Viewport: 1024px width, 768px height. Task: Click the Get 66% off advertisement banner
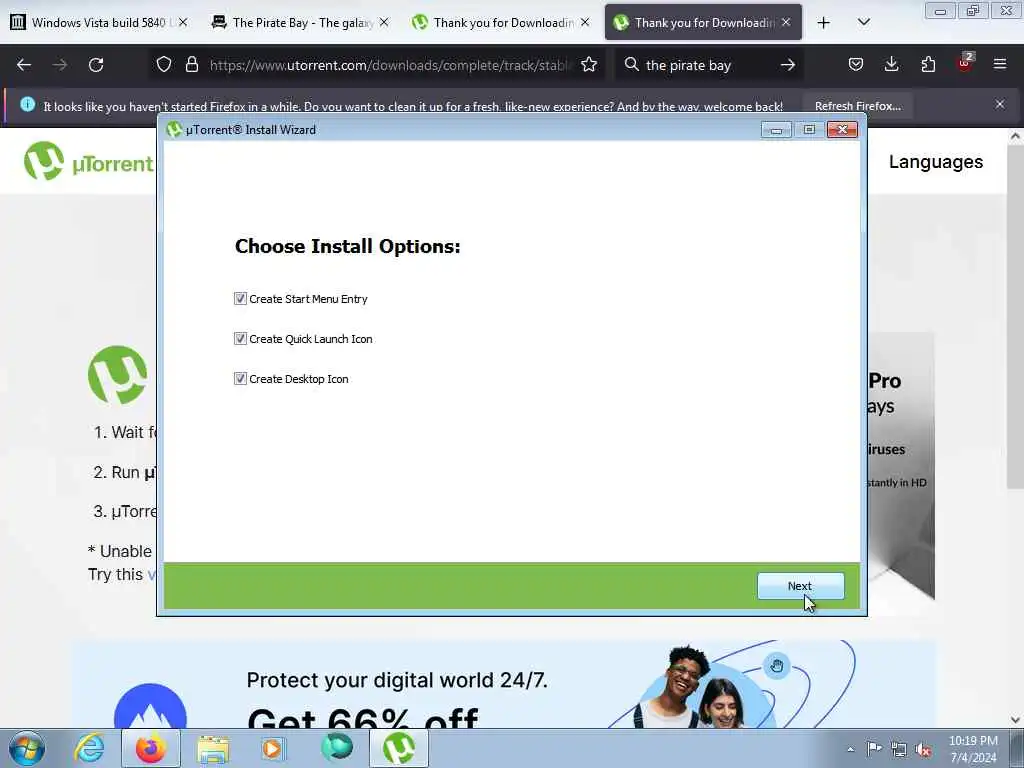coord(503,684)
